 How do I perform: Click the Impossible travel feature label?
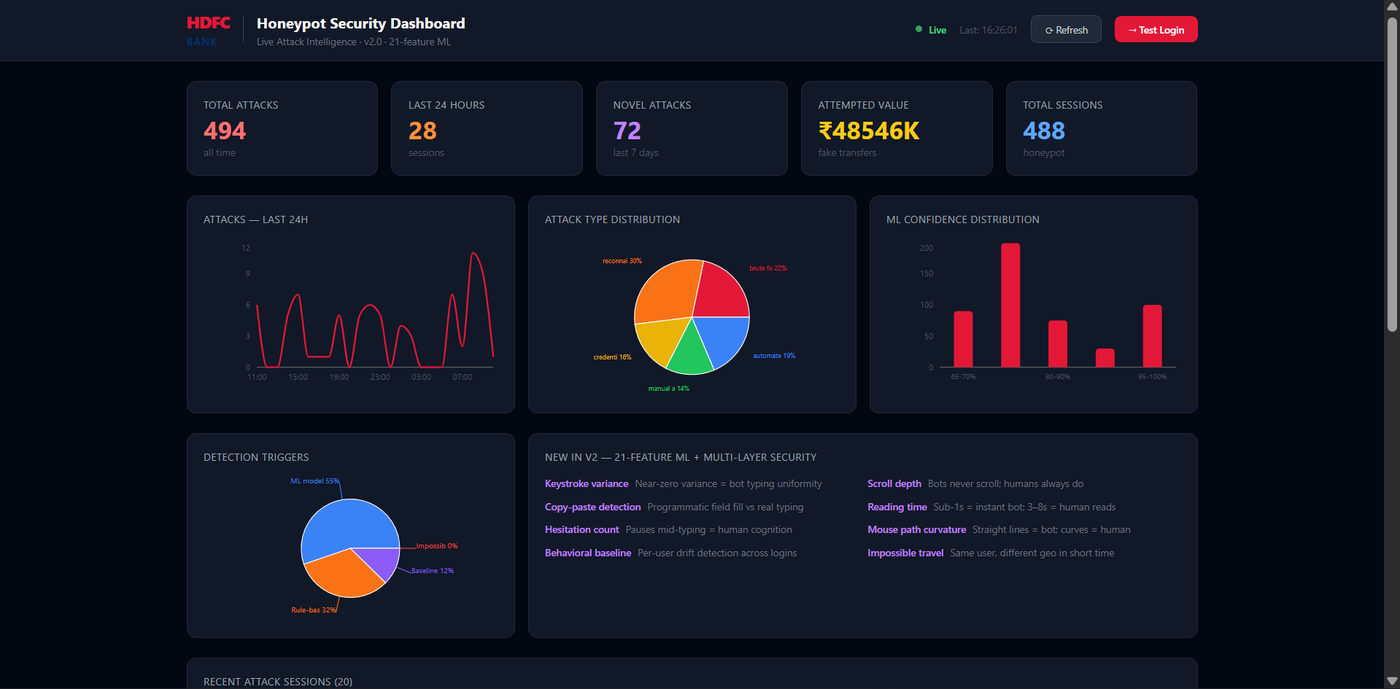click(x=906, y=553)
